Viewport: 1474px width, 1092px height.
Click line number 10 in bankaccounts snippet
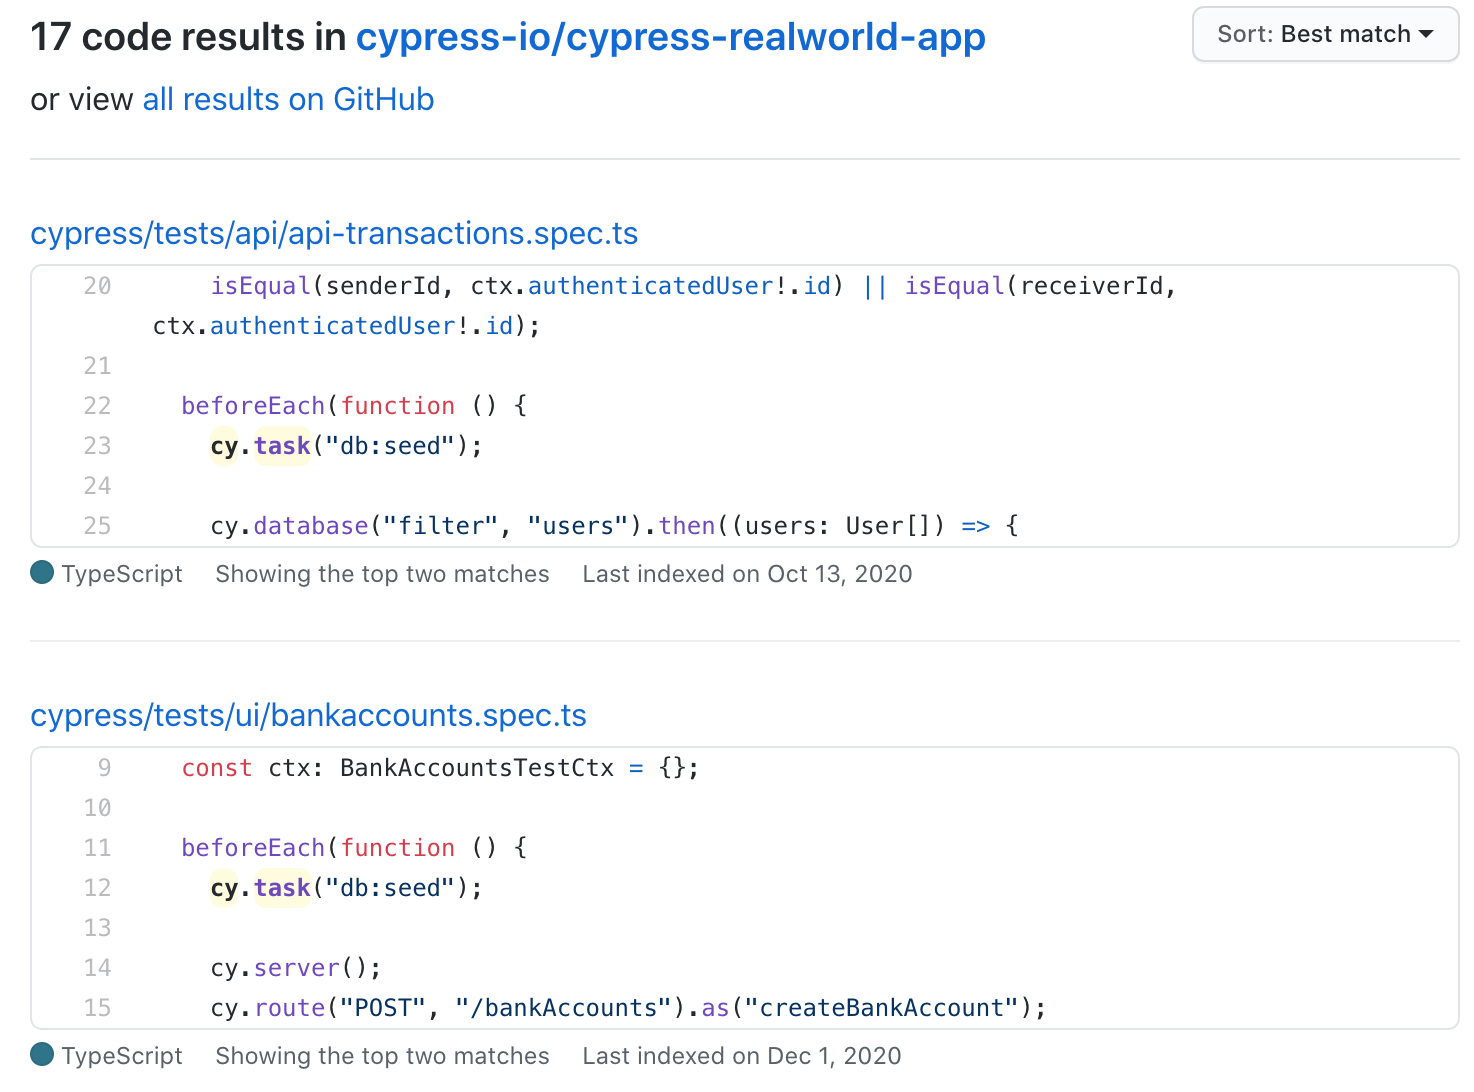point(97,808)
